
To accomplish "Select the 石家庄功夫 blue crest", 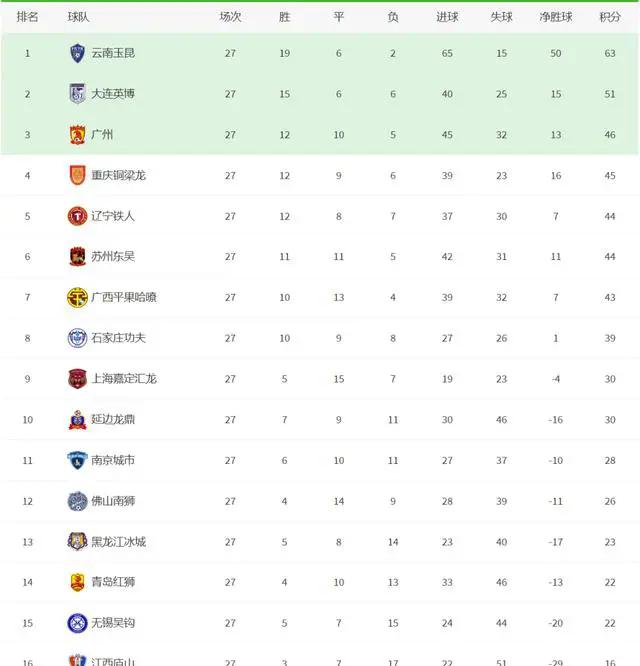I will pos(77,338).
